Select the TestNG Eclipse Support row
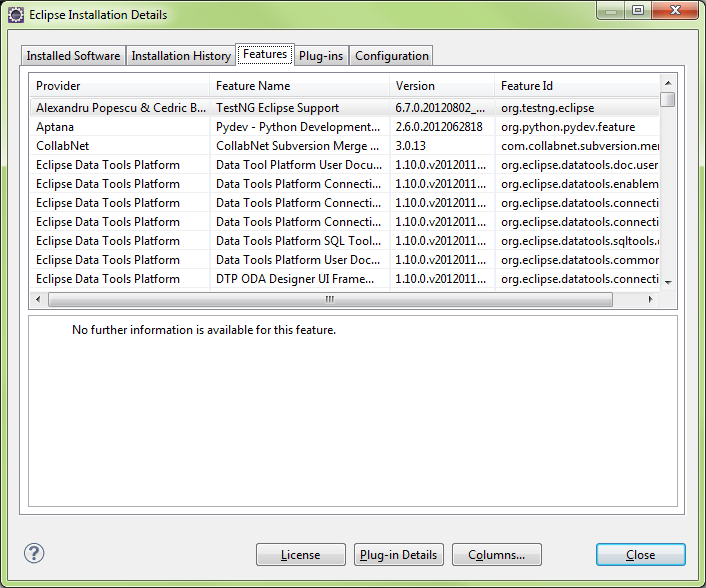The image size is (706, 588). click(298, 108)
